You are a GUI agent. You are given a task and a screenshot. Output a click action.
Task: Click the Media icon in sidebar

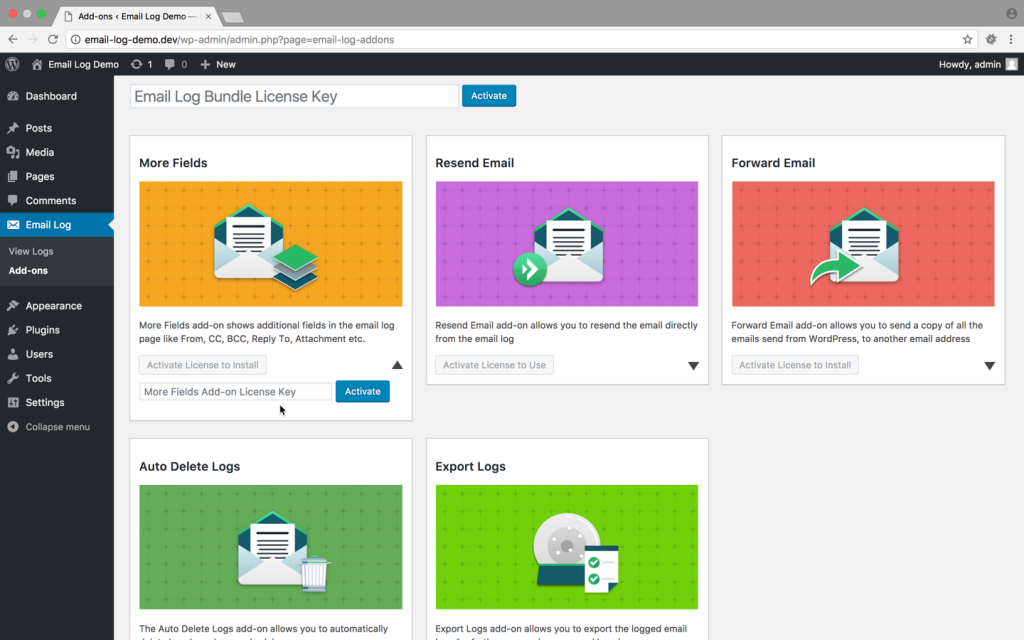[x=13, y=152]
